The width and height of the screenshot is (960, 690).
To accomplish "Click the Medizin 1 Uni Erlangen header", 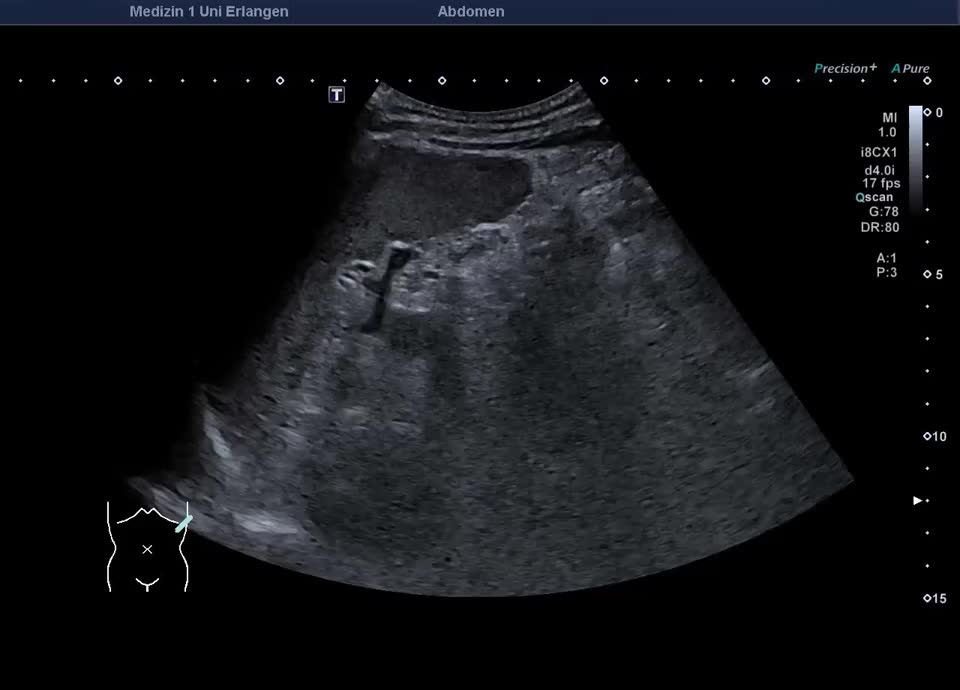I will click(x=209, y=12).
